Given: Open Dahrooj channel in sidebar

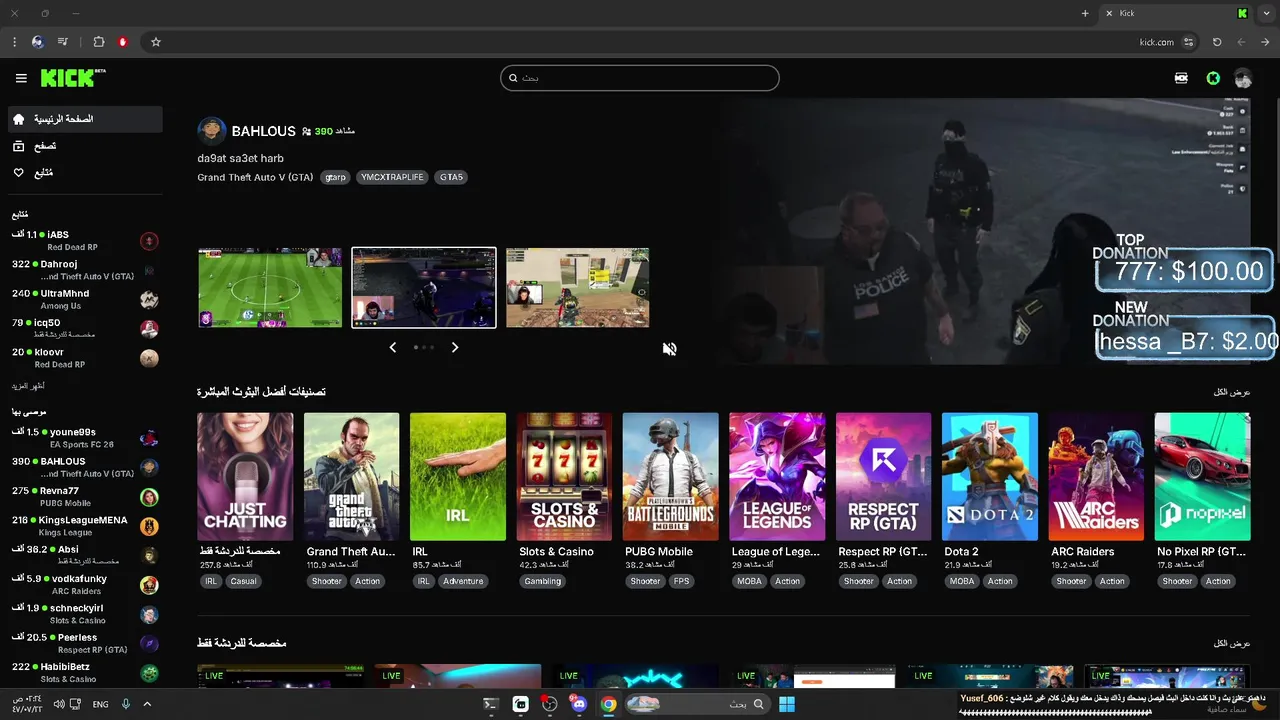Looking at the screenshot, I should tap(85, 270).
